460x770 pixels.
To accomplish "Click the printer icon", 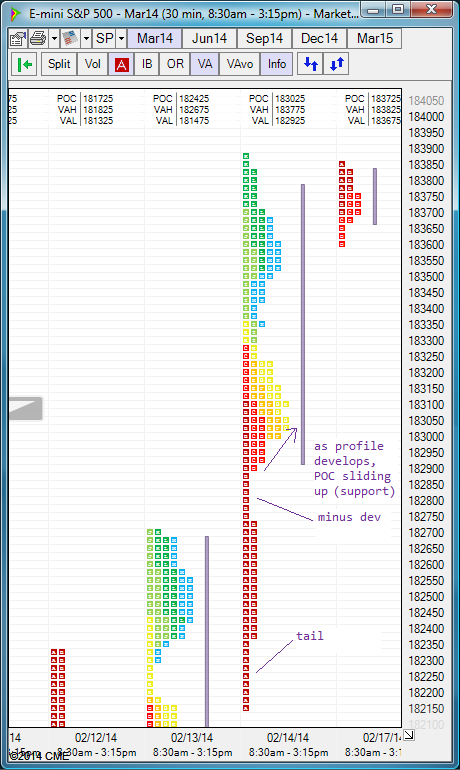I will 38,38.
